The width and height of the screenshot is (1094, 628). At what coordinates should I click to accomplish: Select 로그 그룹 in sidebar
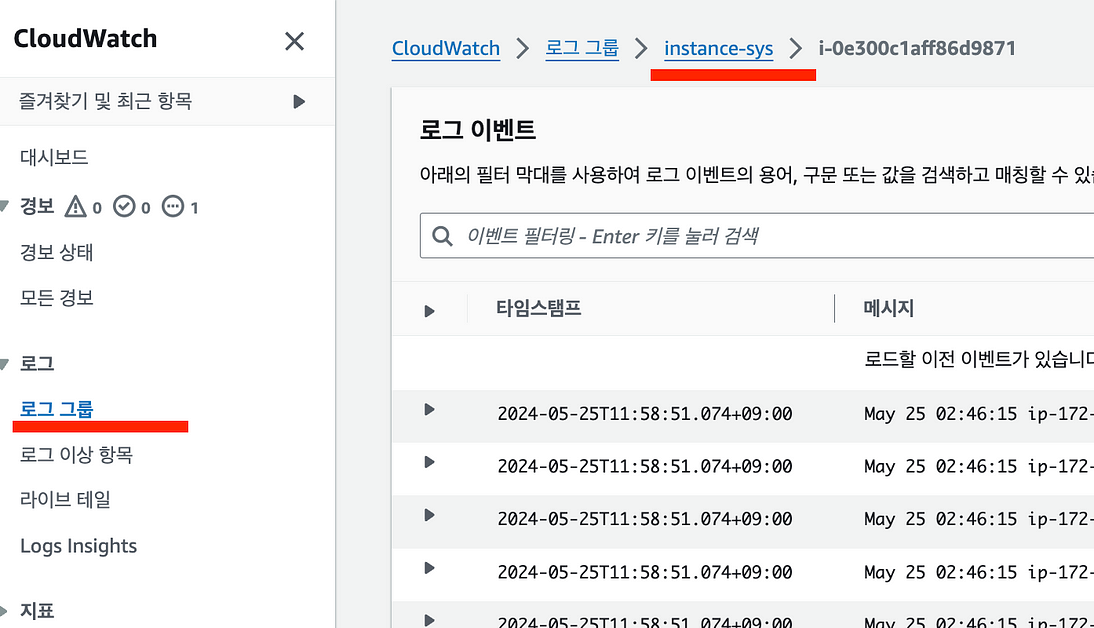pos(57,409)
